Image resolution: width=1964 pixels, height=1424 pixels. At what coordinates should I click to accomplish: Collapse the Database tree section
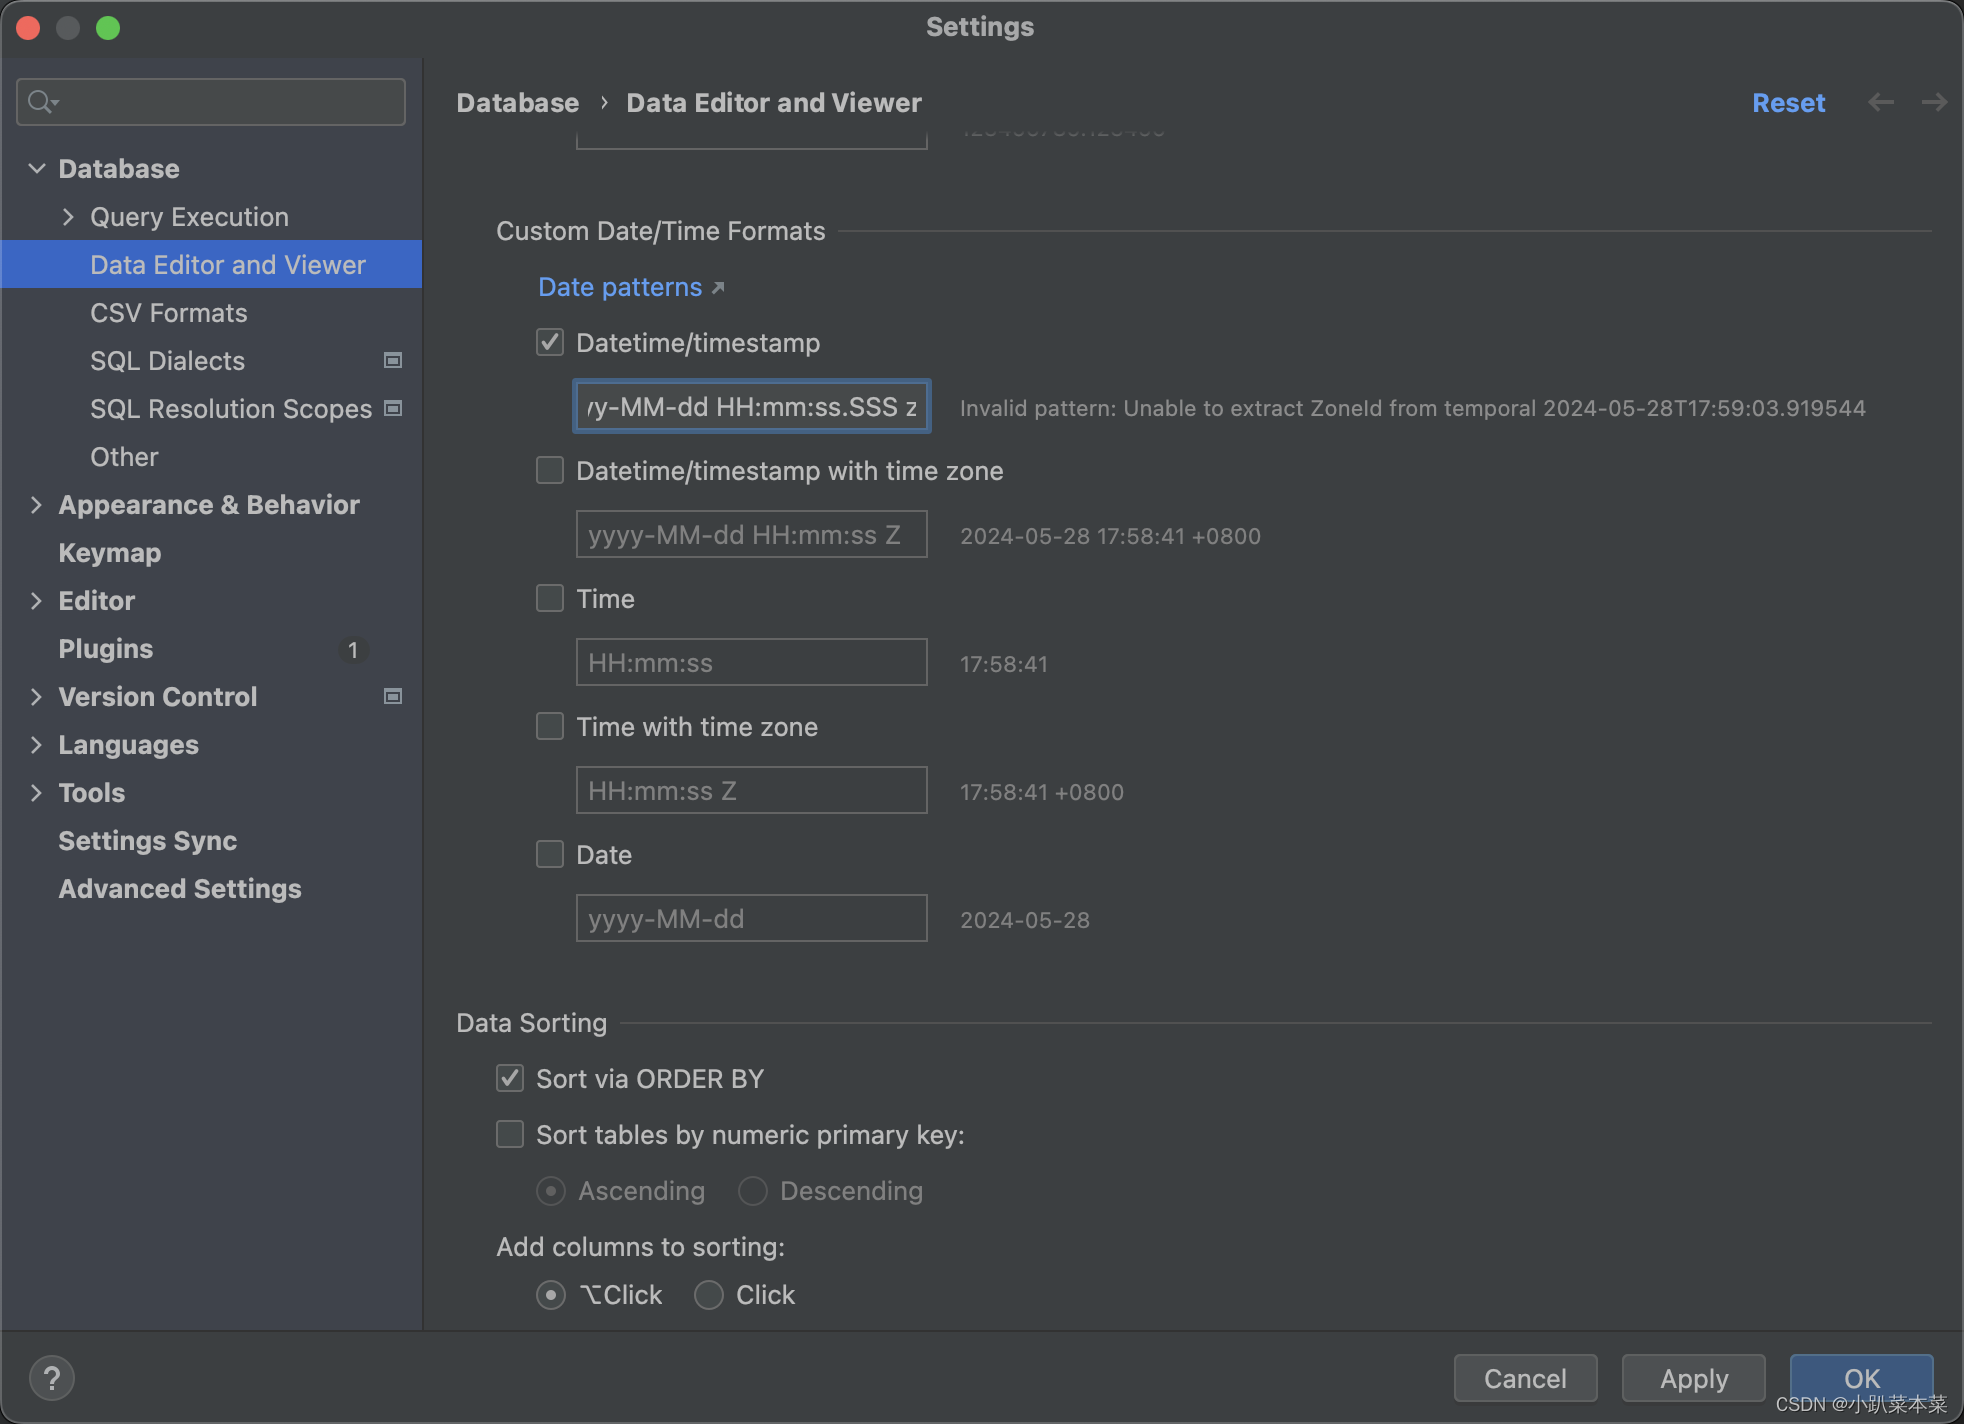click(37, 168)
